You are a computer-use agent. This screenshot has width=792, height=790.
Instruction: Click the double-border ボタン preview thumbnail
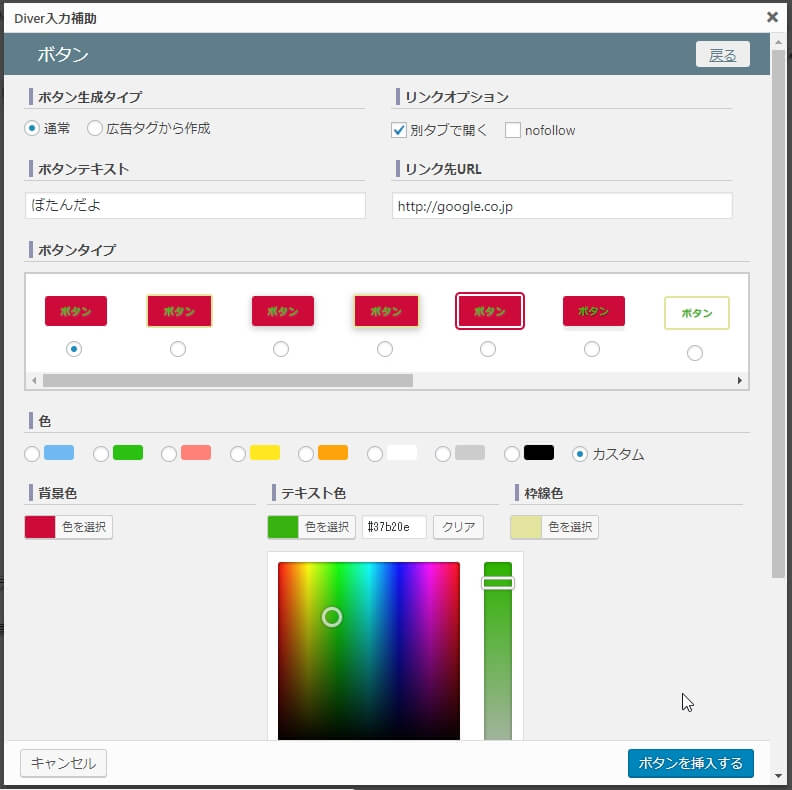489,311
